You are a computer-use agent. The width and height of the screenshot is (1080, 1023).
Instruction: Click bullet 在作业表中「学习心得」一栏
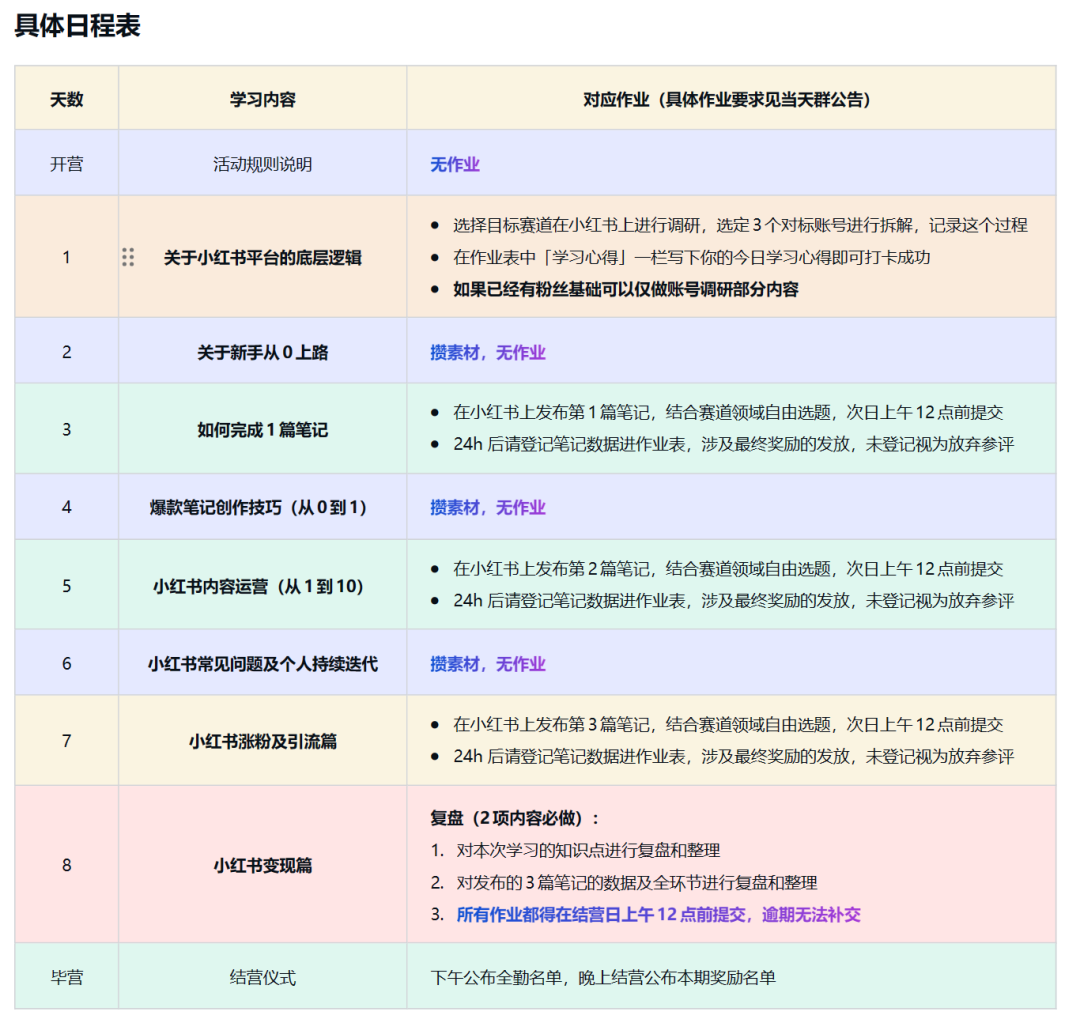[692, 257]
